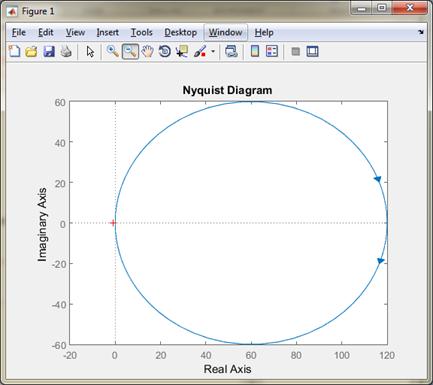Screen dimensions: 433x385
Task: Toggle the Zoom Out magnifier tool
Action: tap(130, 52)
